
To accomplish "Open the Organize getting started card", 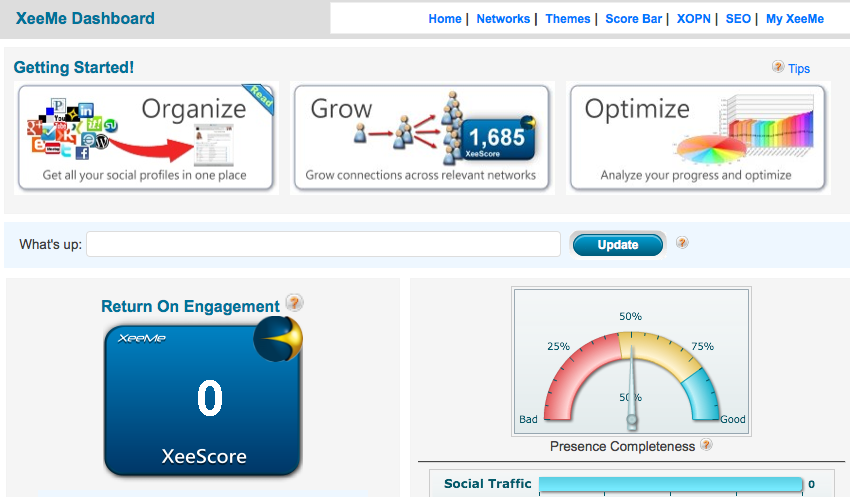I will [146, 138].
